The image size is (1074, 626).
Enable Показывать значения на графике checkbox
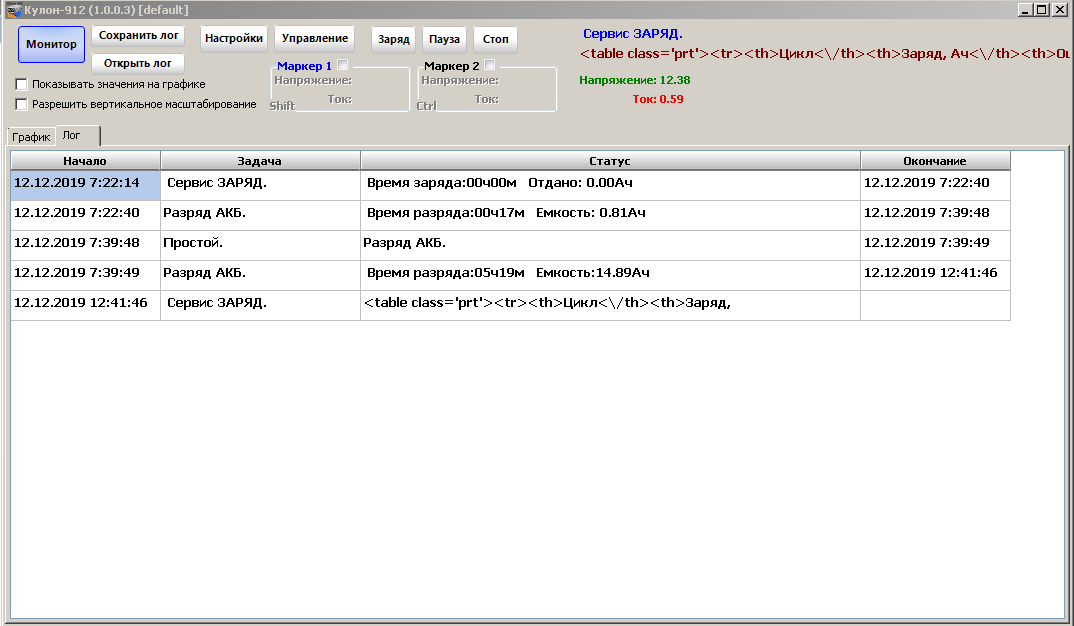tap(22, 85)
